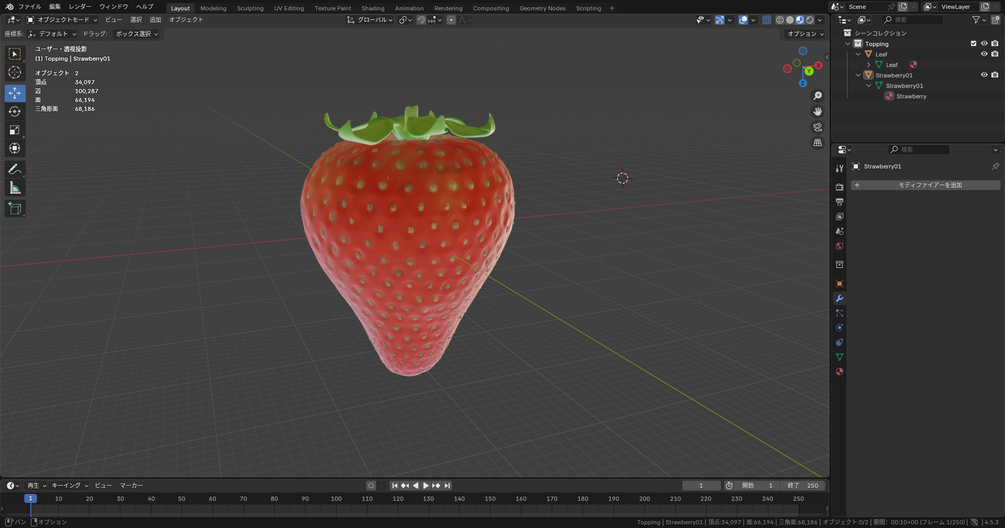Viewport: 1005px width, 528px height.
Task: Collapse the Topping collection tree
Action: (x=847, y=44)
